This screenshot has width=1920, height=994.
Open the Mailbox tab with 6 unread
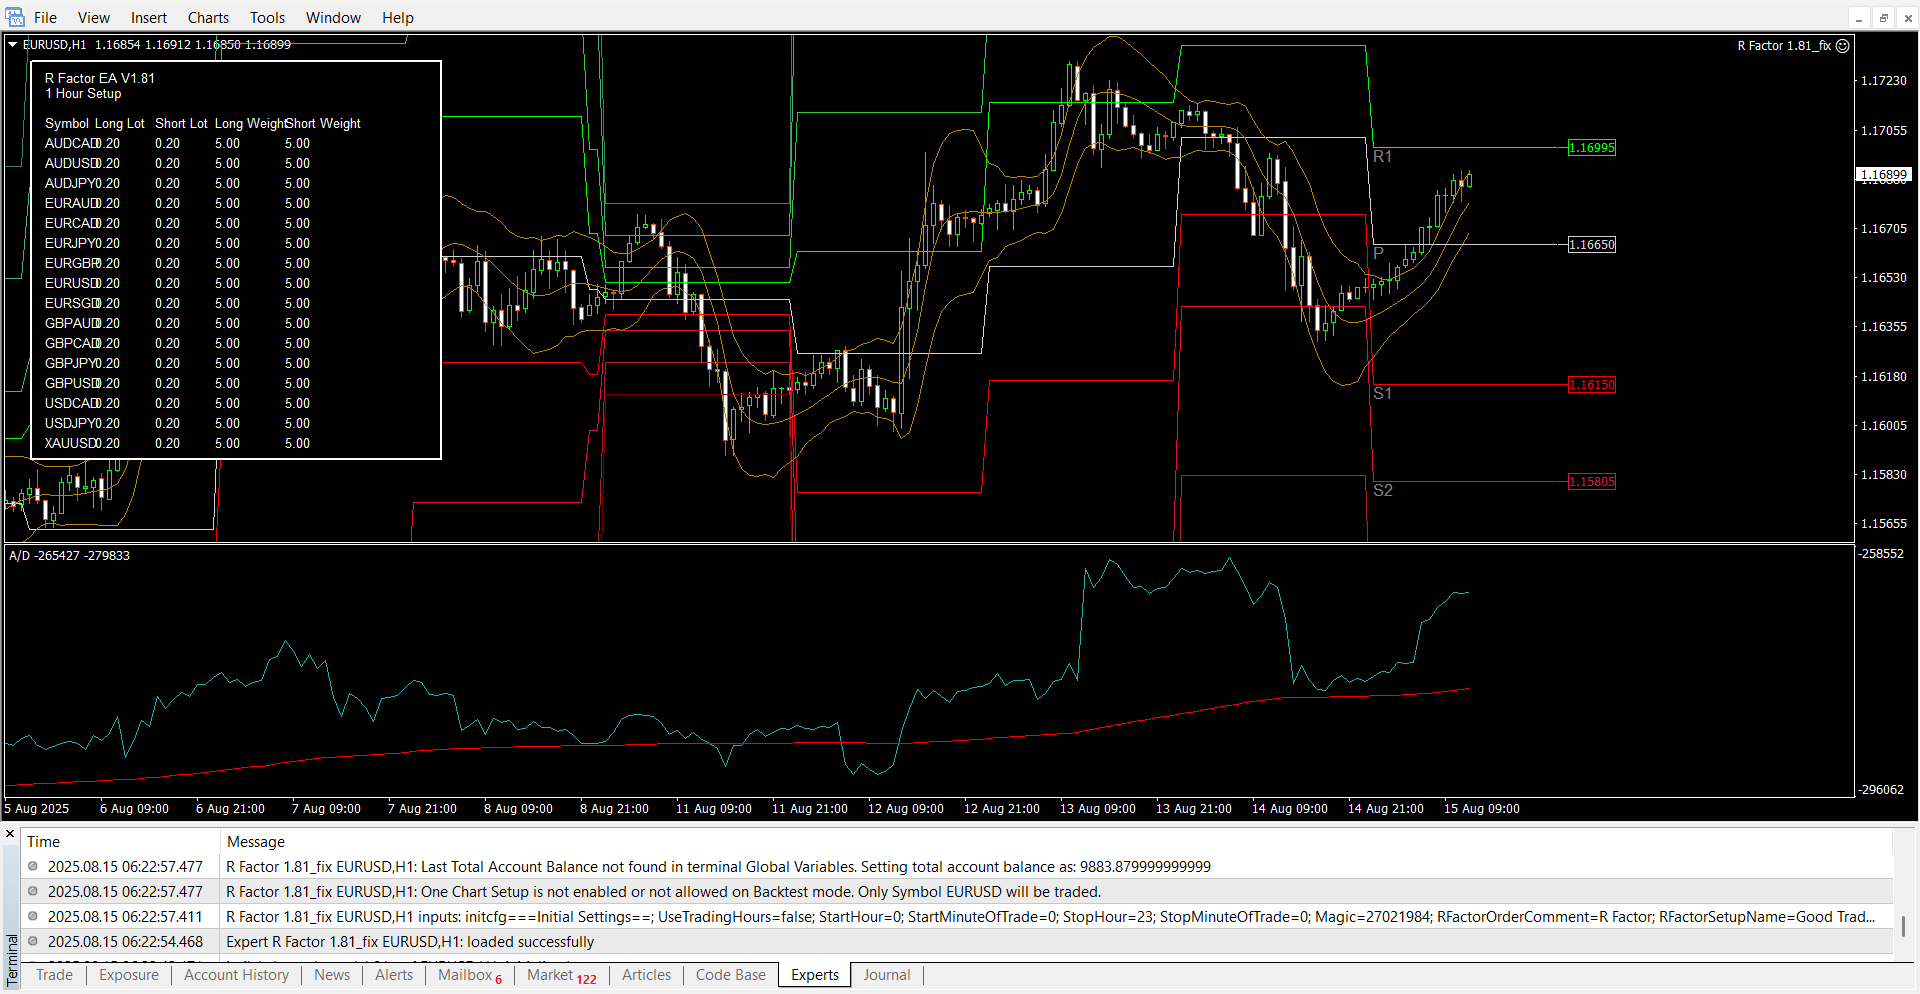click(469, 975)
